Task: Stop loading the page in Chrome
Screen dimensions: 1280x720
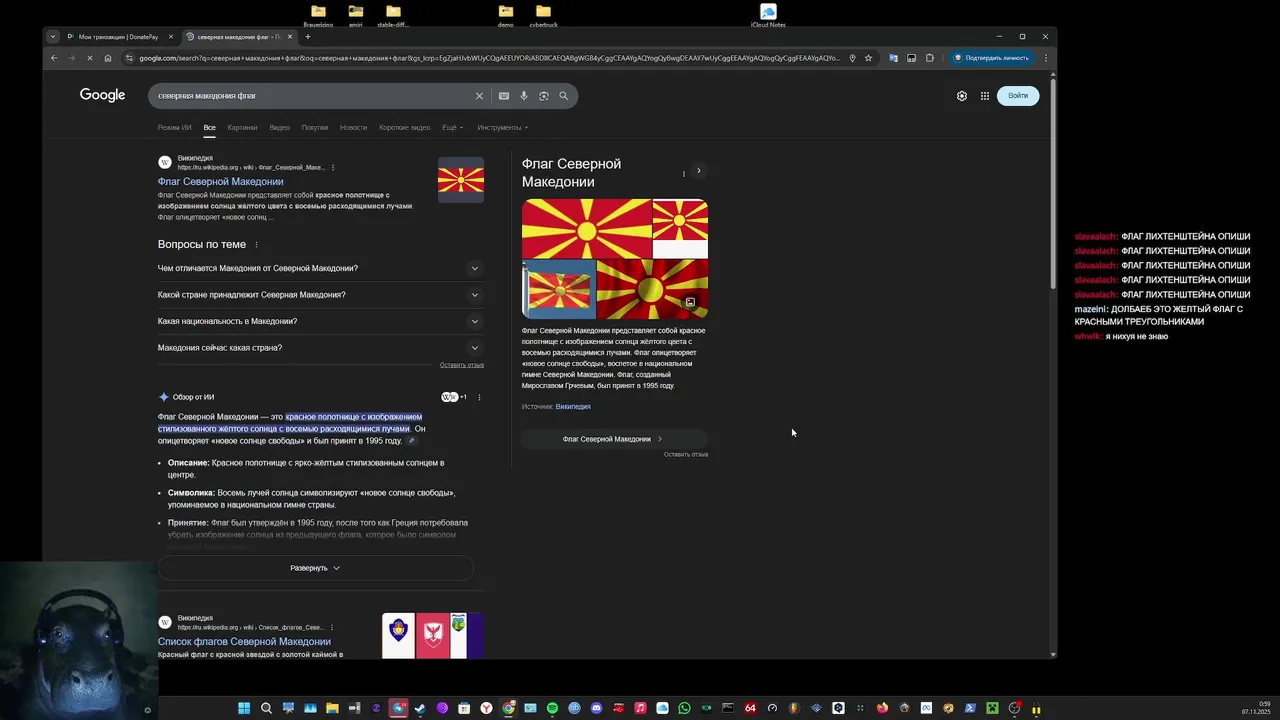Action: (x=90, y=58)
